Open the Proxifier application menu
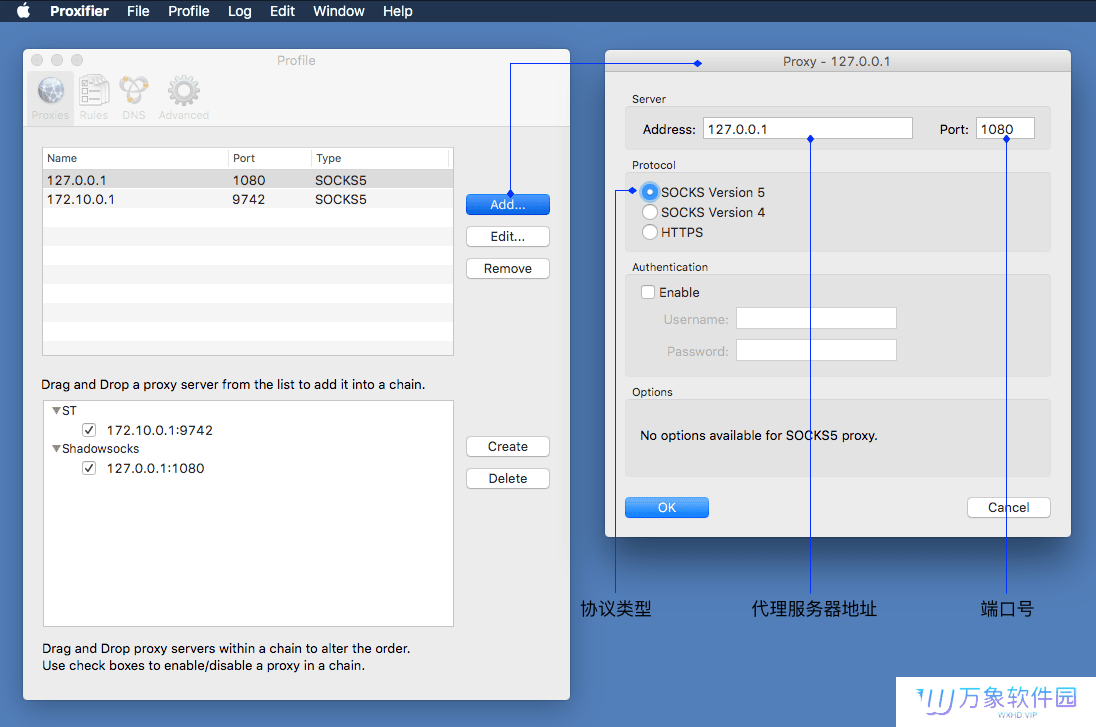The image size is (1096, 727). (79, 11)
